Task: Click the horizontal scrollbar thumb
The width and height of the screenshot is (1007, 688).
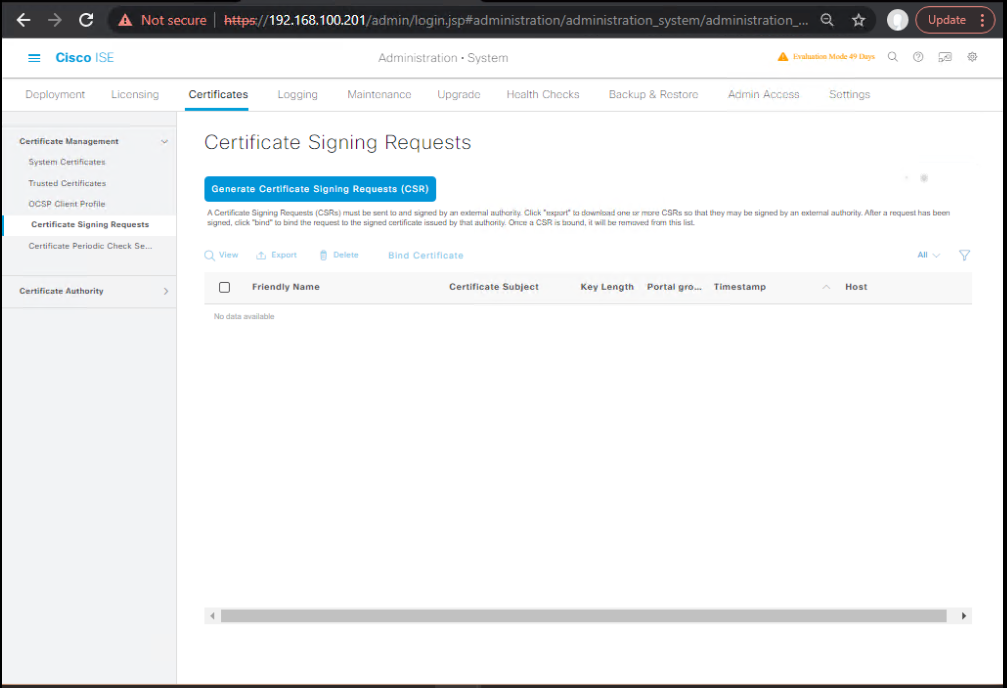Action: tap(584, 616)
